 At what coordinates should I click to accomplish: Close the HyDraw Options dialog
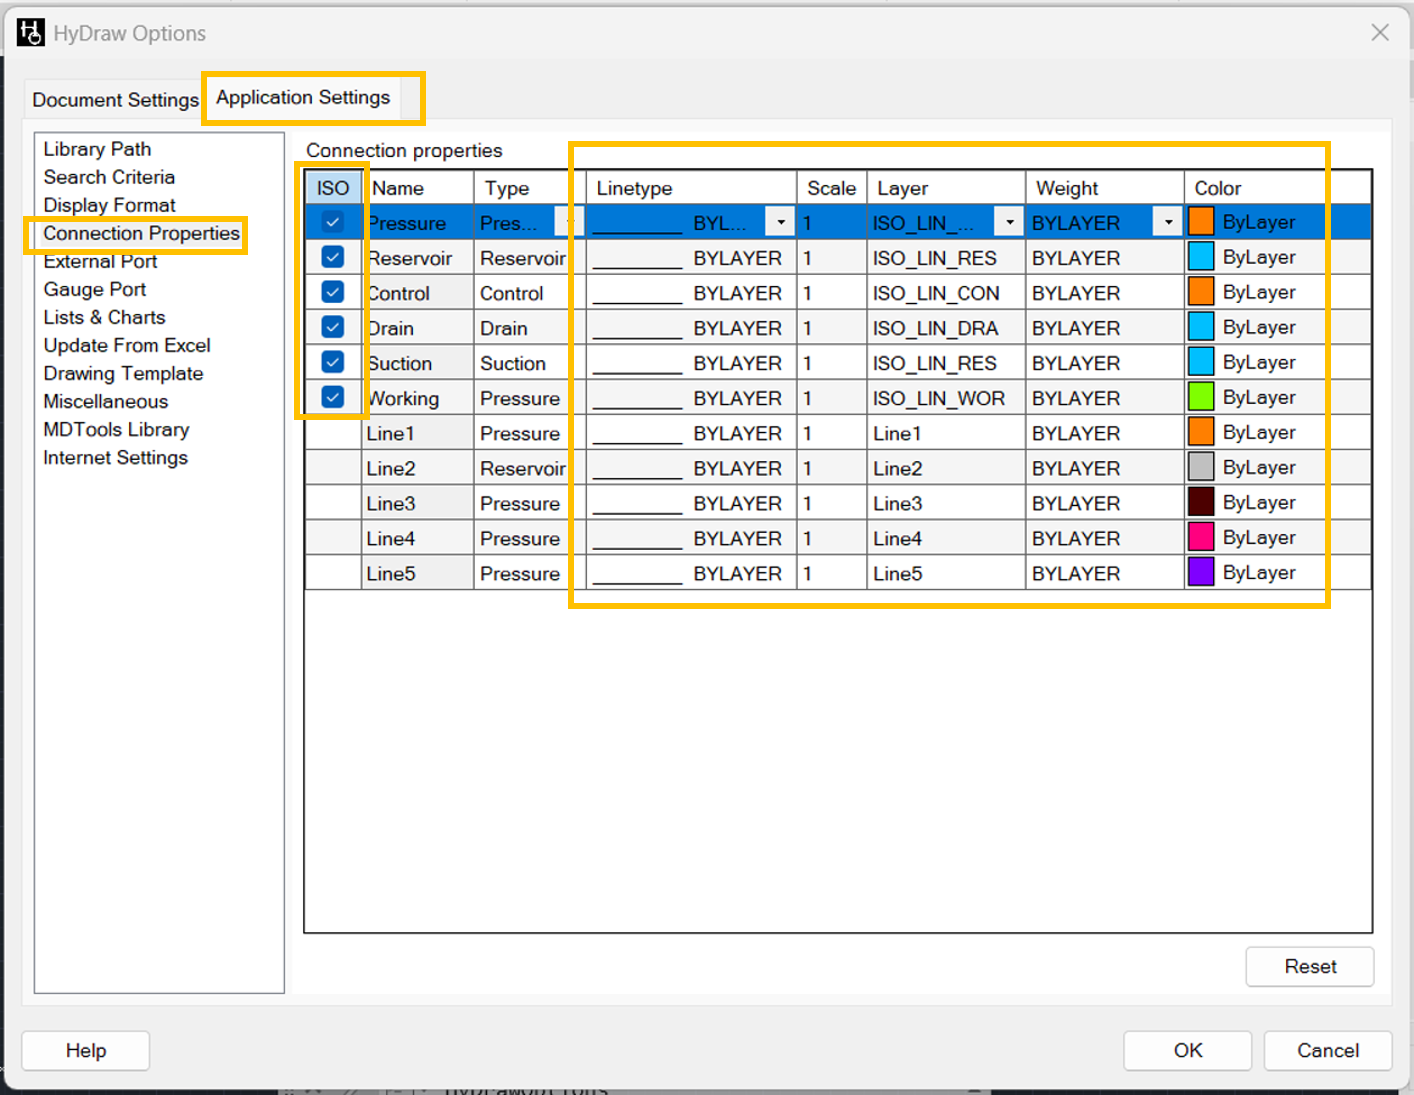tap(1380, 33)
